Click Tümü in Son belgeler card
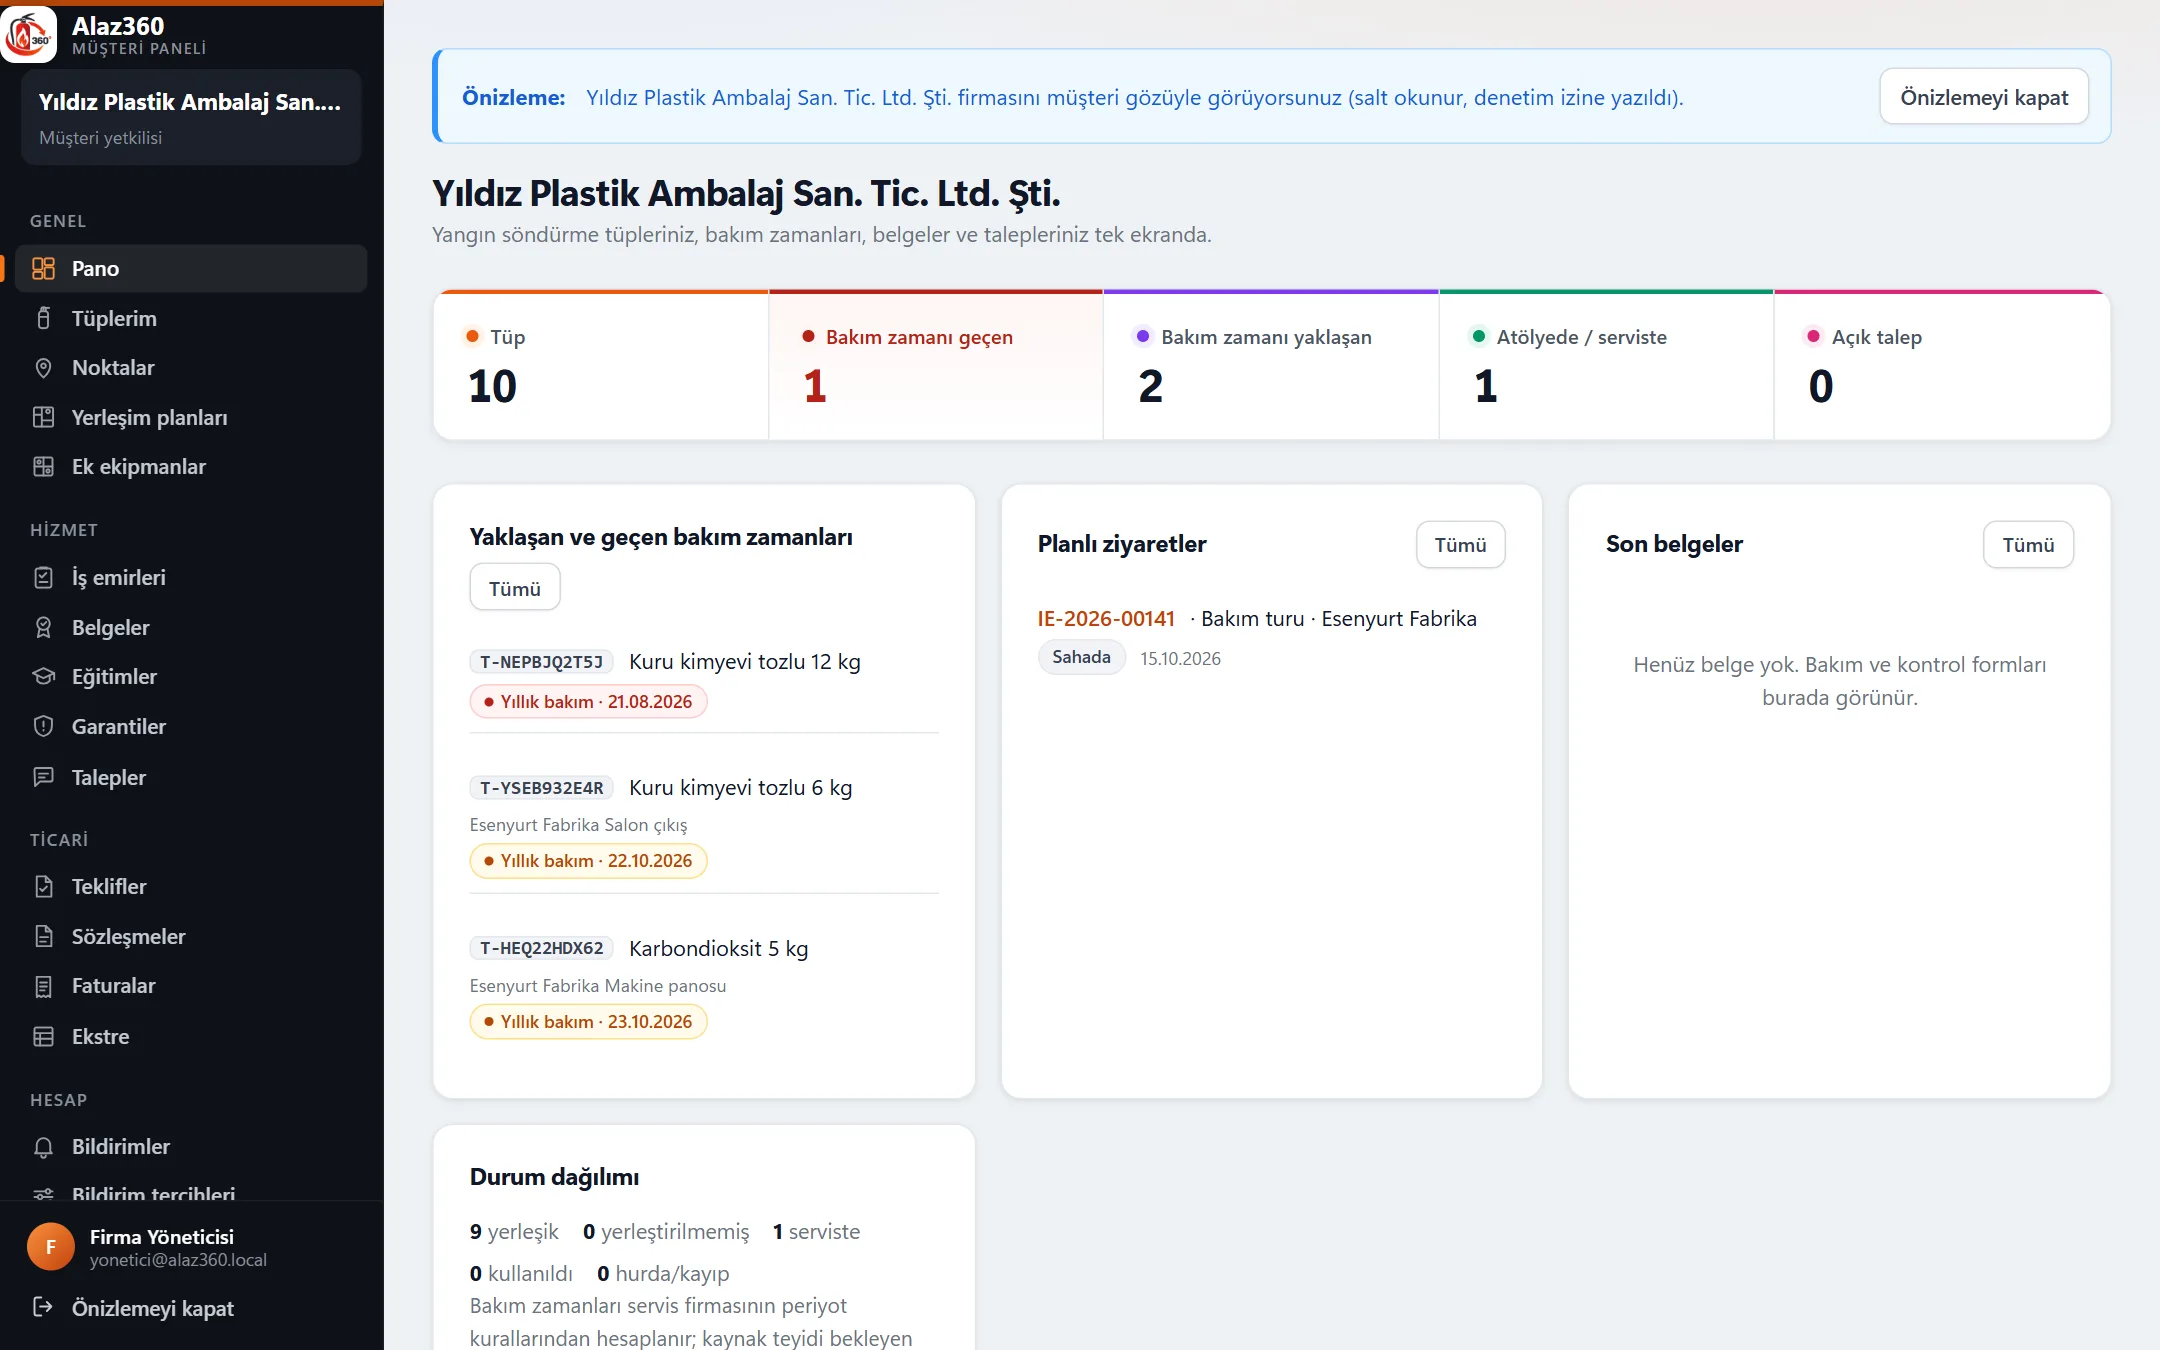 2028,545
